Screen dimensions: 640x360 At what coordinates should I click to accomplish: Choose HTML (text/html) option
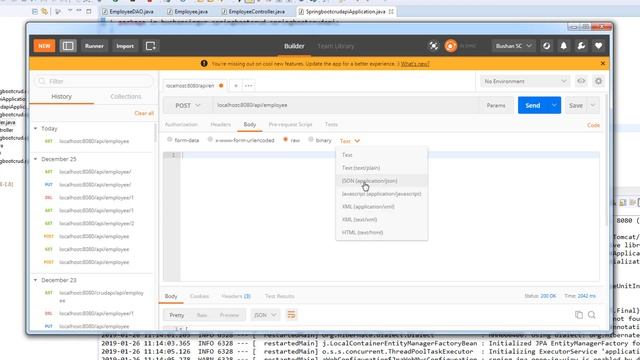382,232
